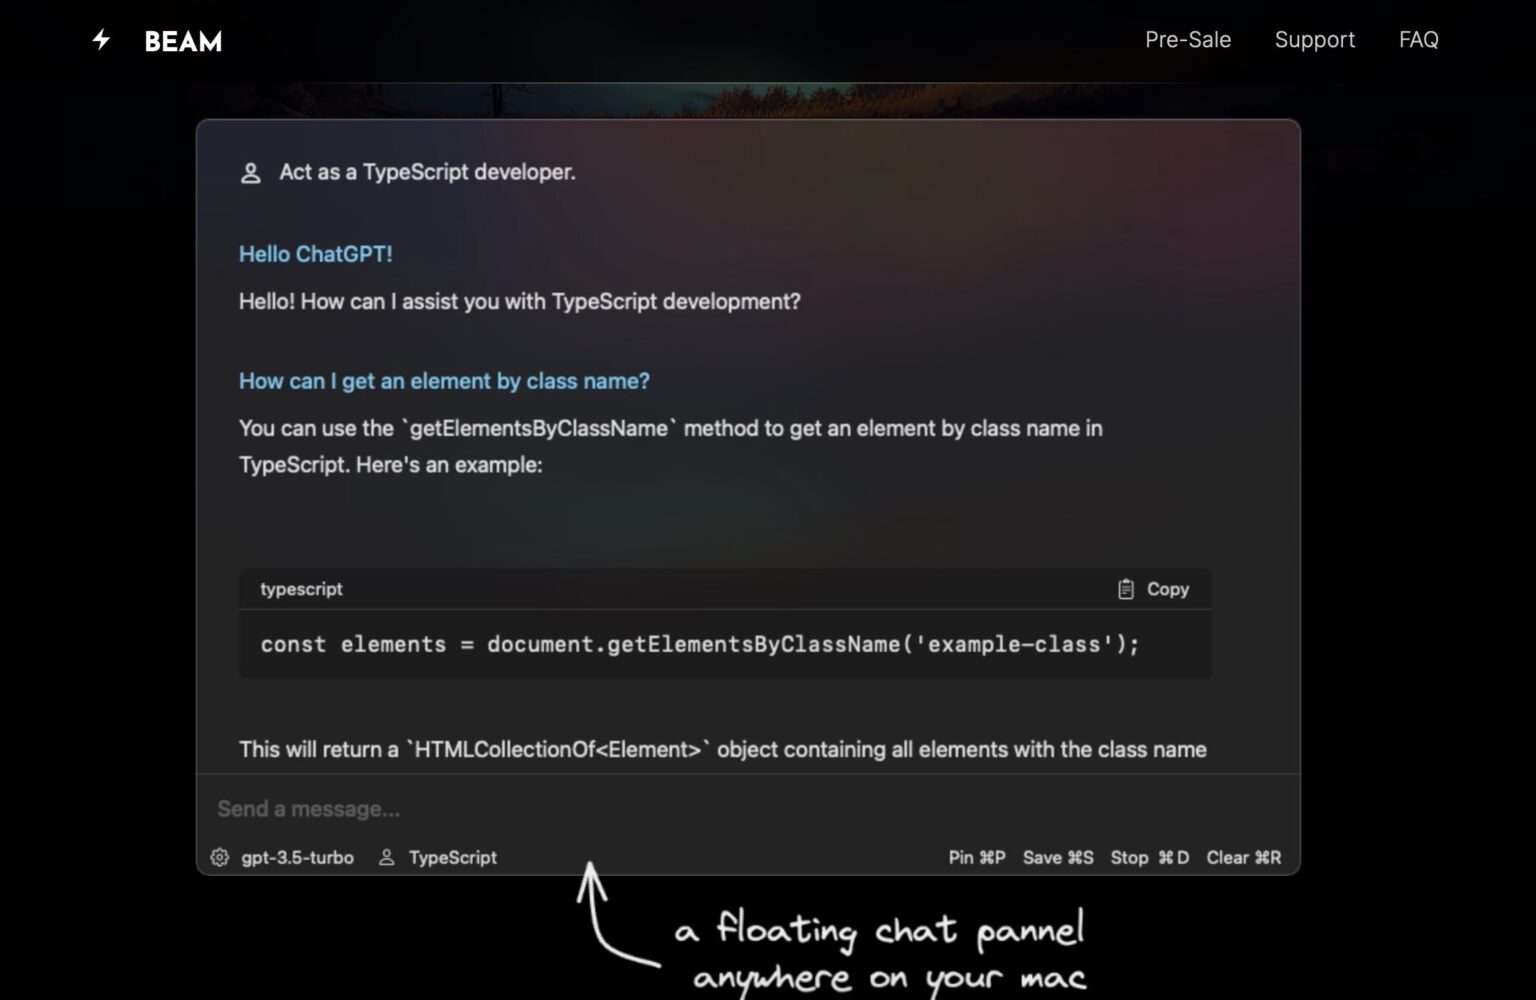Clear the chat history
Viewport: 1536px width, 1000px height.
(x=1243, y=857)
